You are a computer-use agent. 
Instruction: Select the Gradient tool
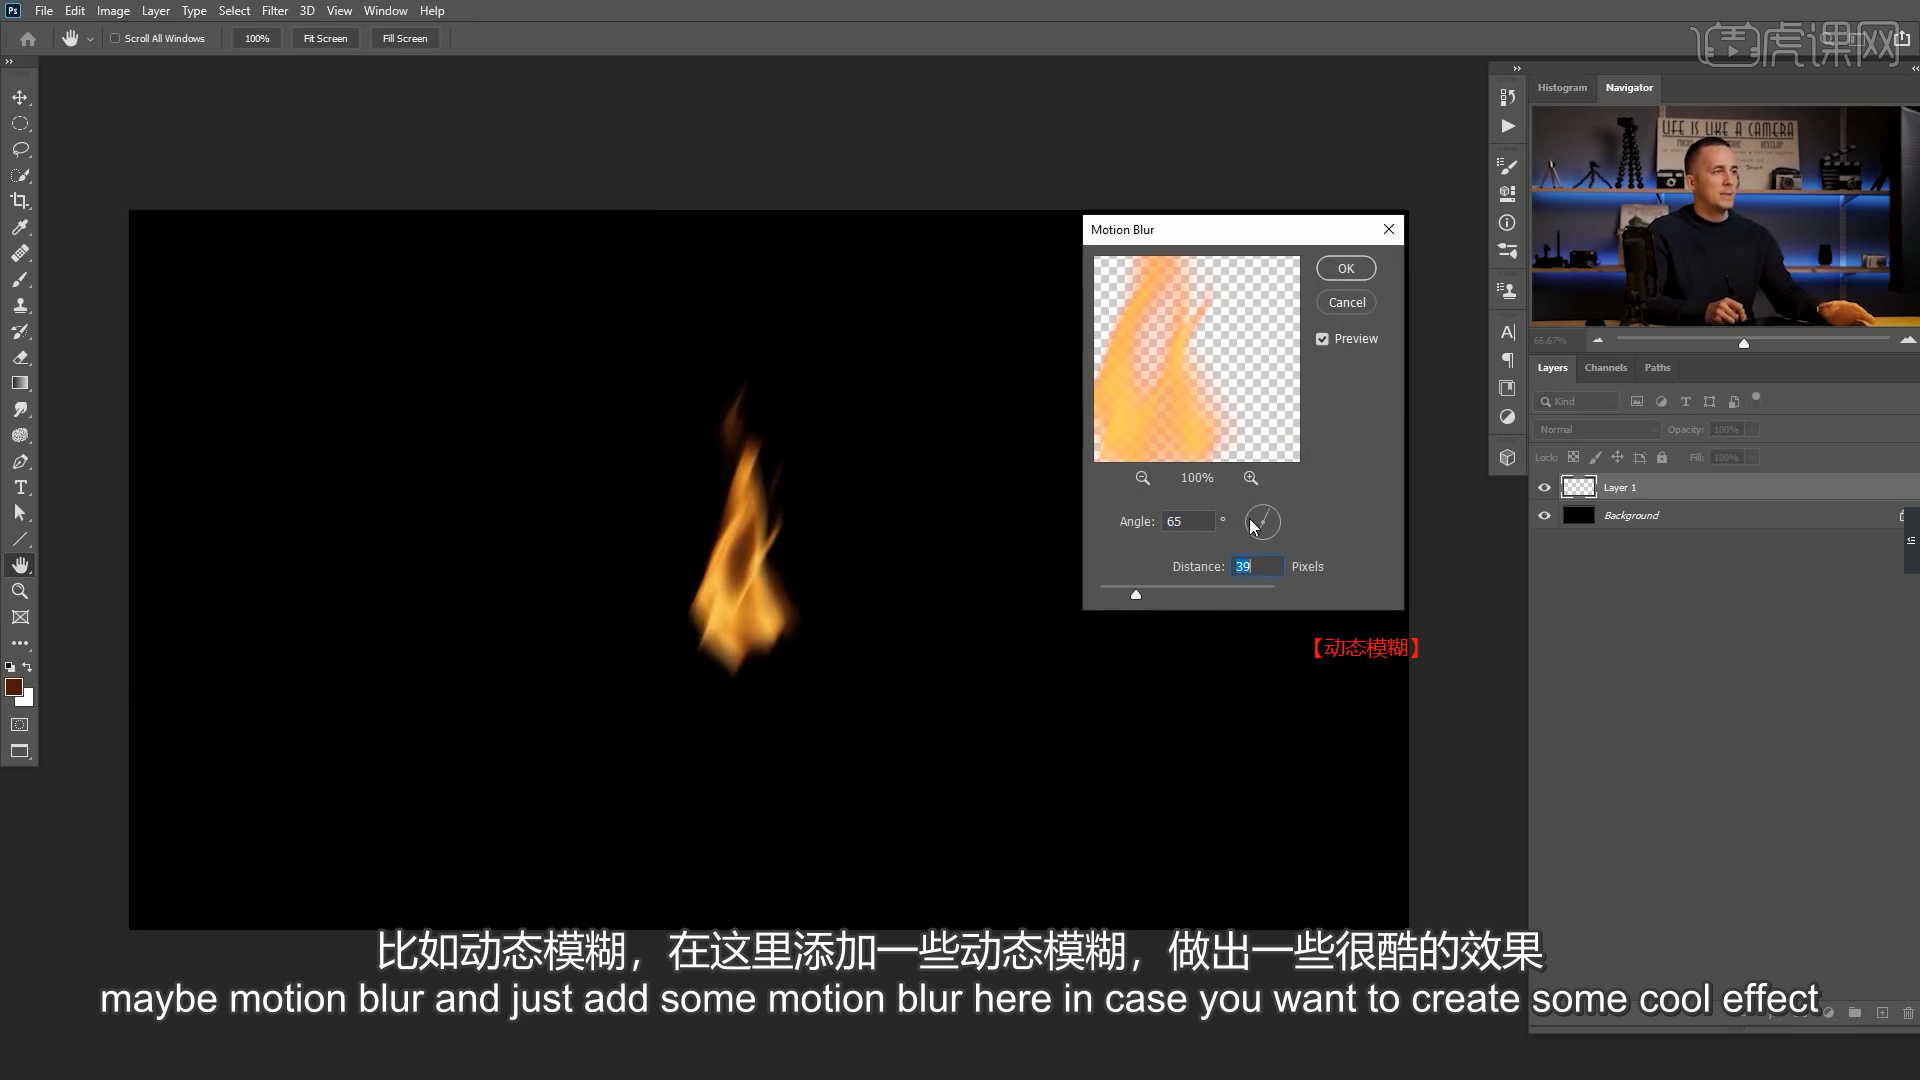point(20,384)
